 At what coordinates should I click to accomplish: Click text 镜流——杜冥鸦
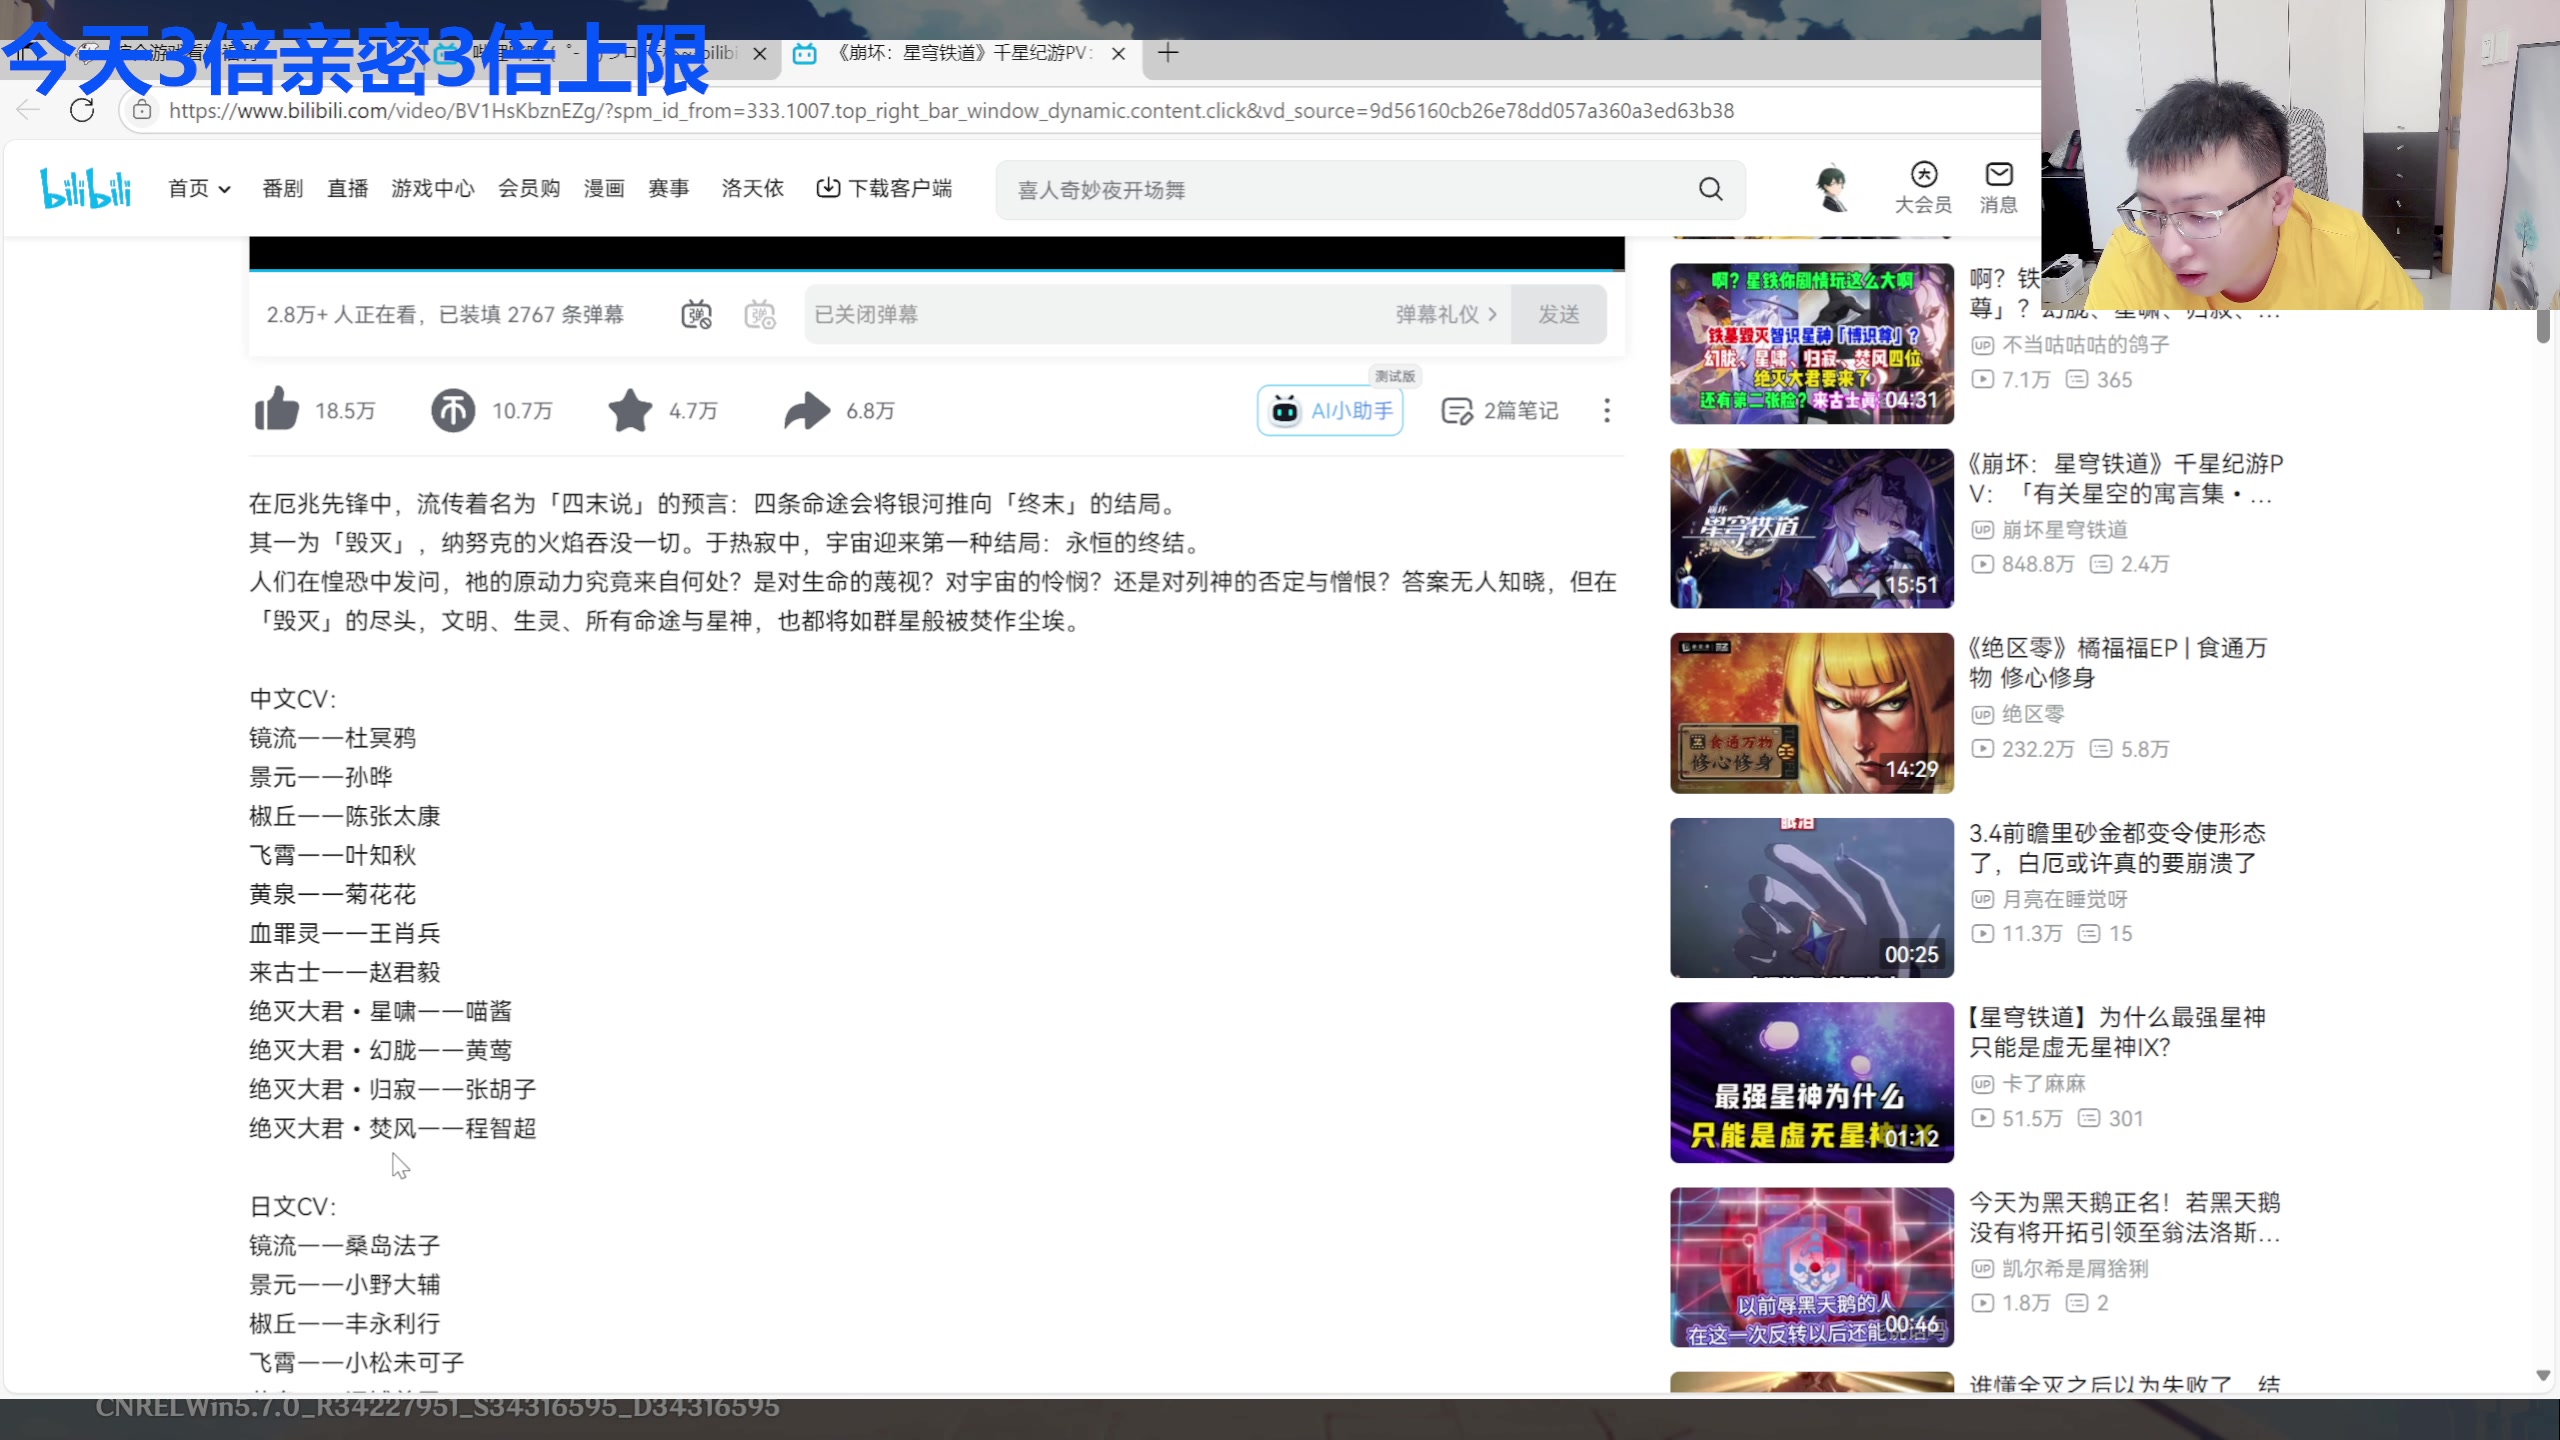point(332,738)
